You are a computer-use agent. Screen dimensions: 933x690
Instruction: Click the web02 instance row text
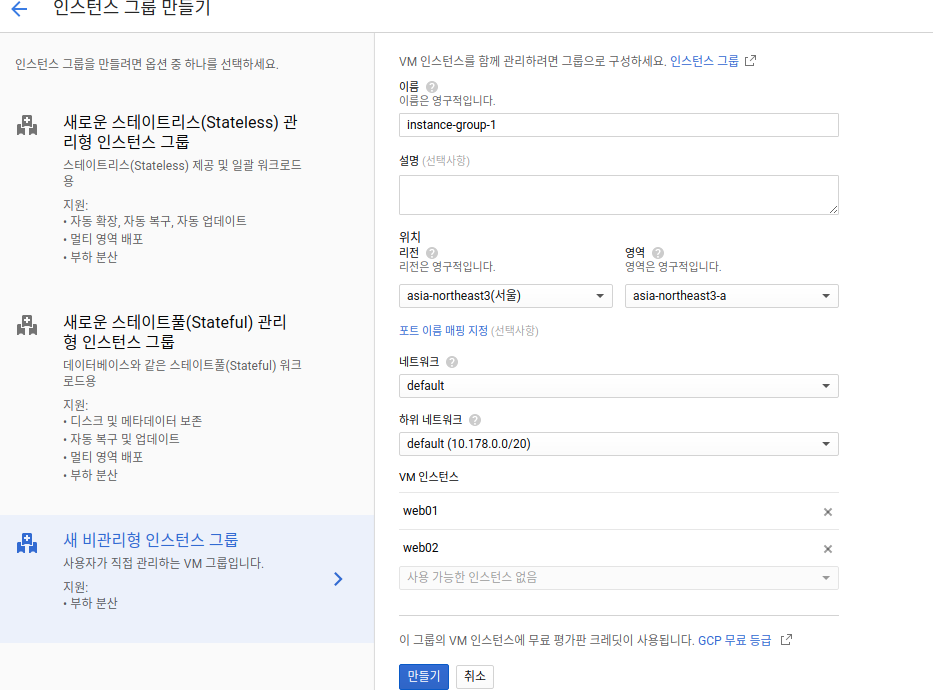click(421, 548)
